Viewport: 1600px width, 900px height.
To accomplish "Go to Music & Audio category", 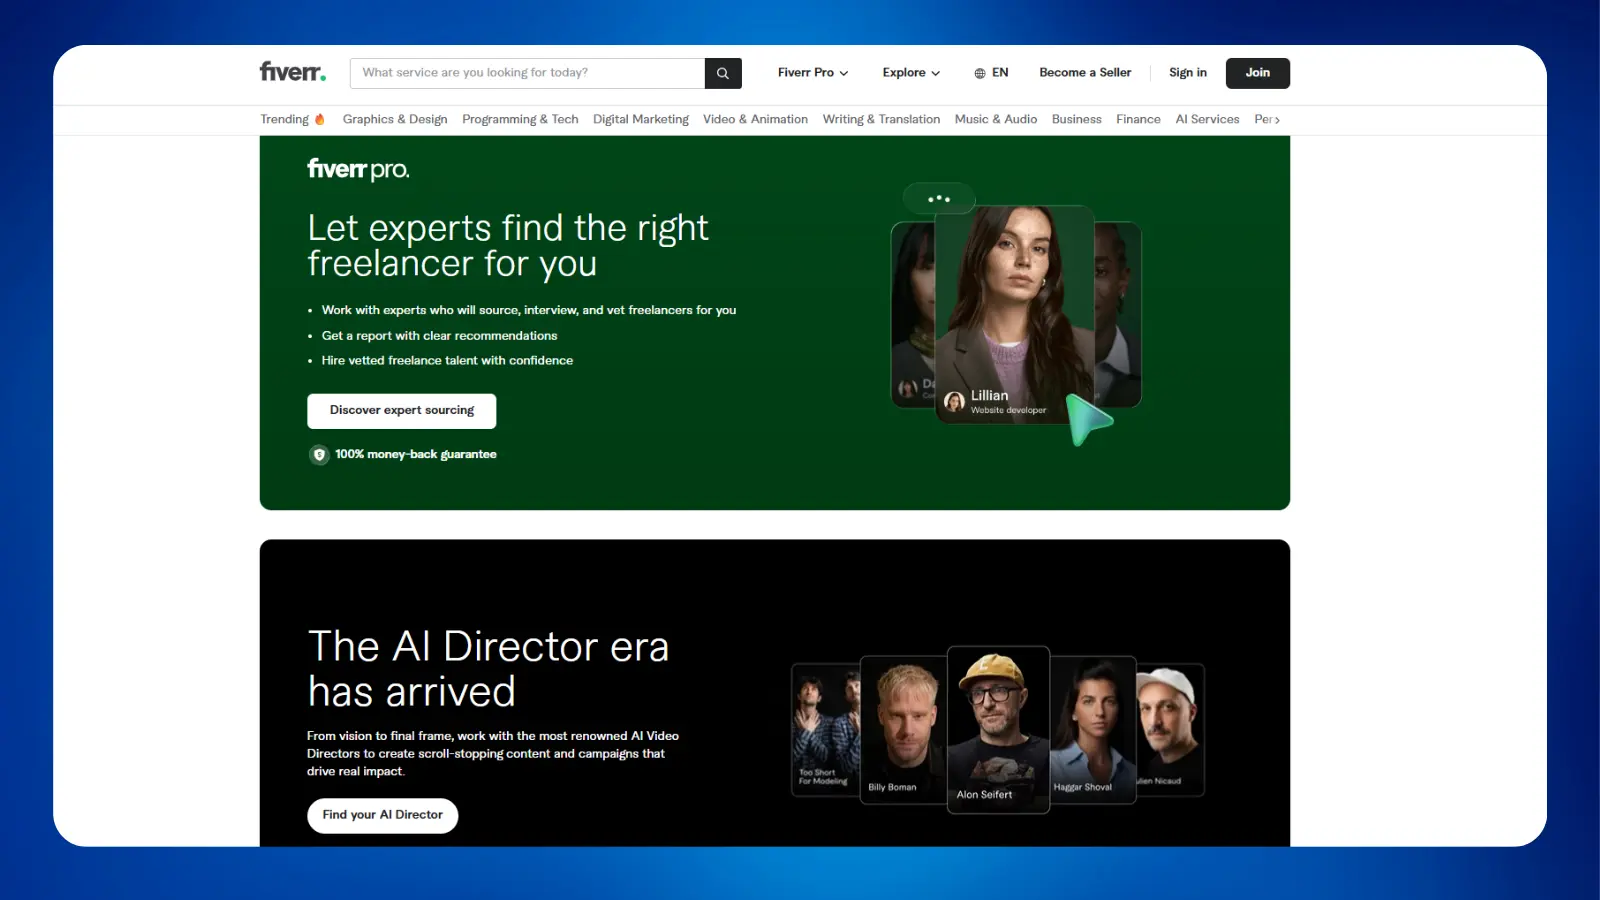I will [x=996, y=119].
